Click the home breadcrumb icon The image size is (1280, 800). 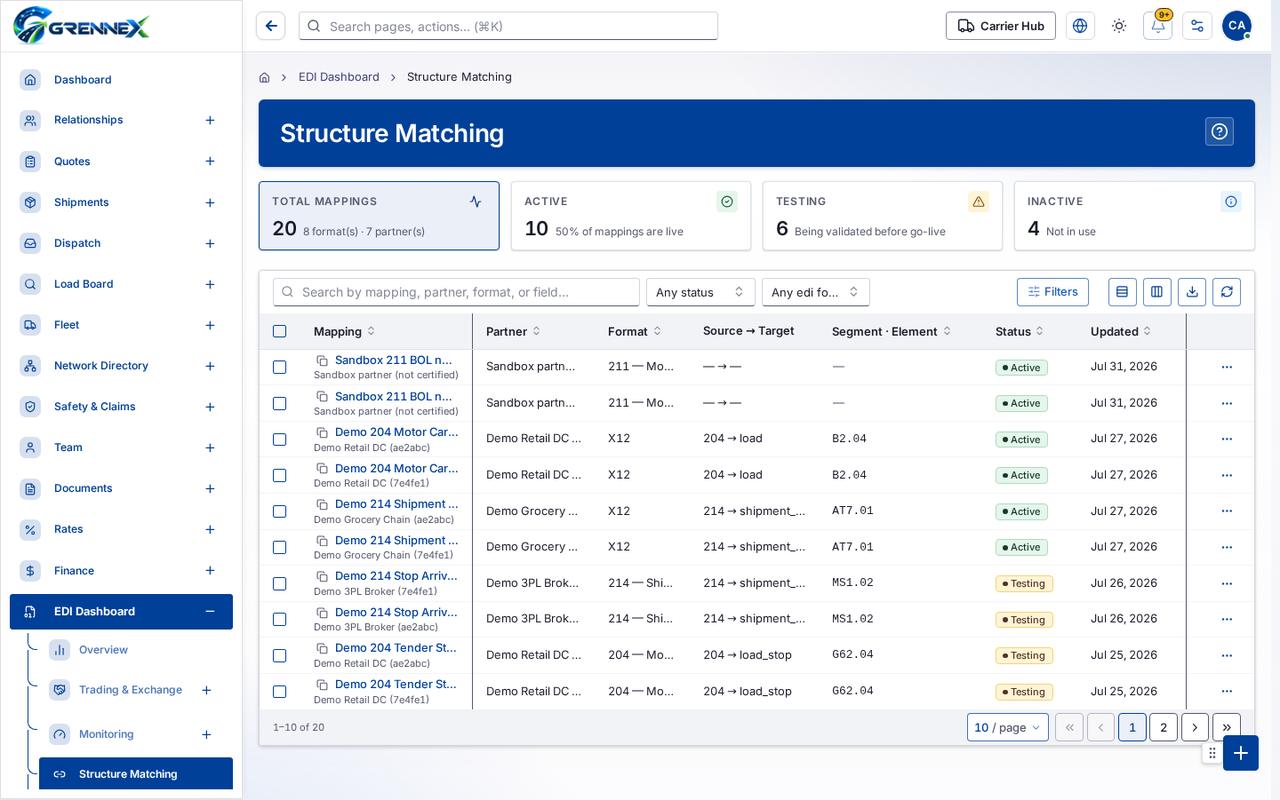point(264,77)
